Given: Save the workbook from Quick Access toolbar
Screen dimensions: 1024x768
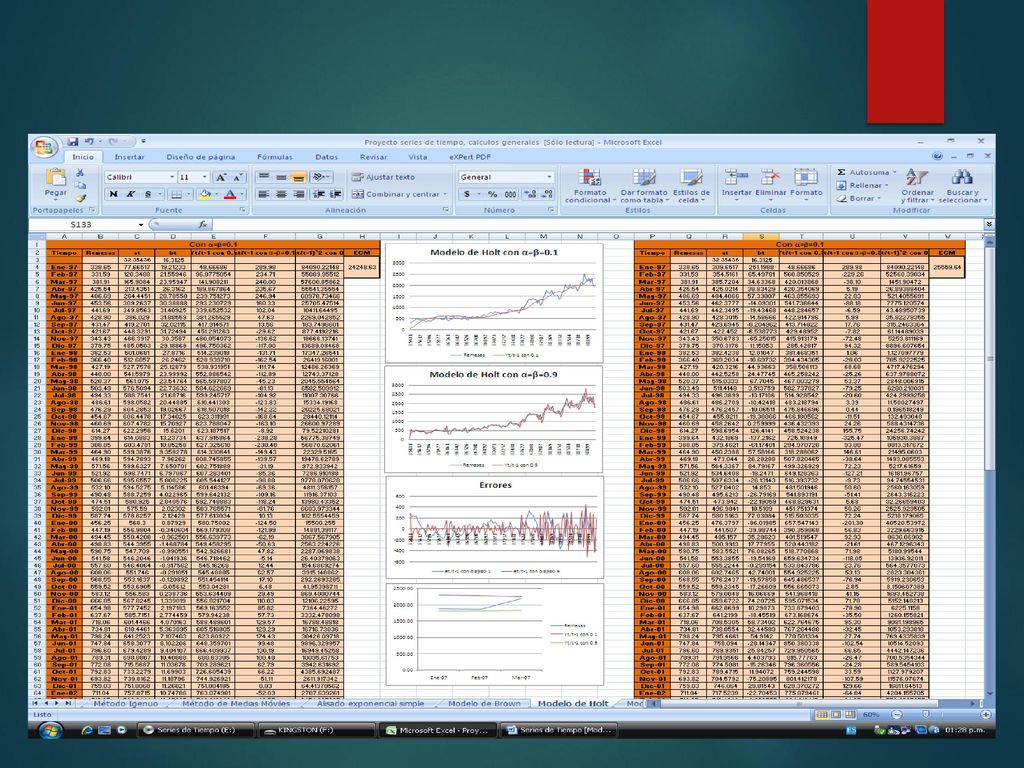Looking at the screenshot, I should 73,141.
